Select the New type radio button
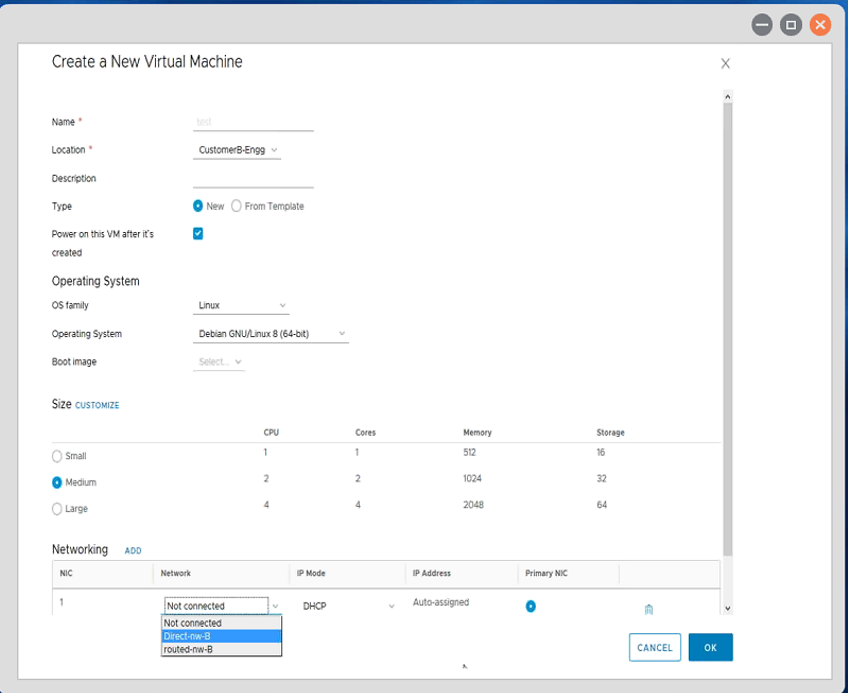848x693 pixels. pos(198,206)
